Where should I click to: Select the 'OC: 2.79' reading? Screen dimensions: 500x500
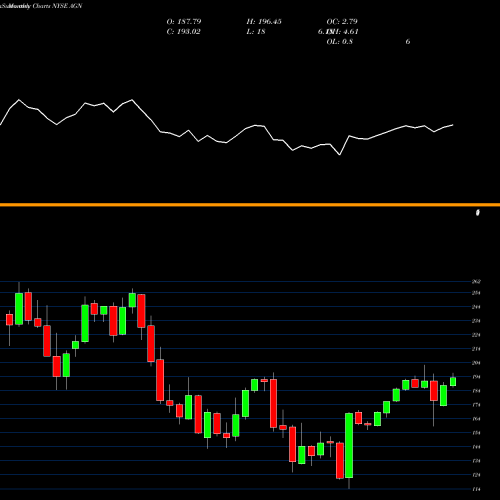tap(342, 22)
